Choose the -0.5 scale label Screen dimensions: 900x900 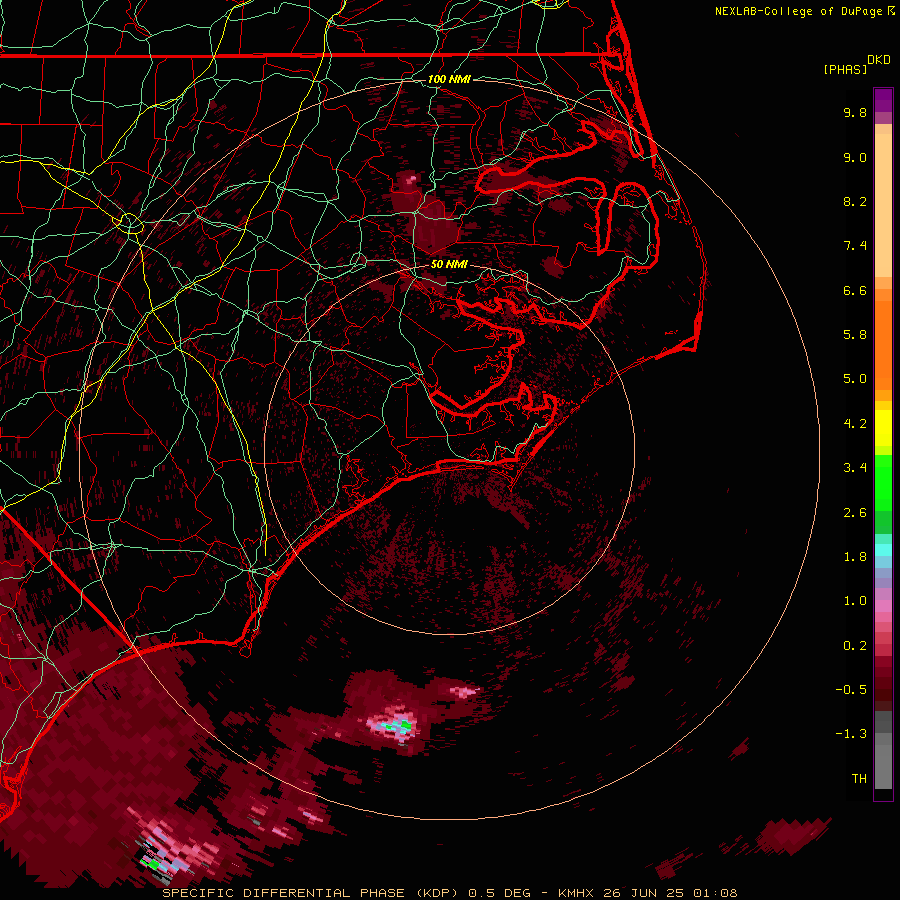(851, 690)
